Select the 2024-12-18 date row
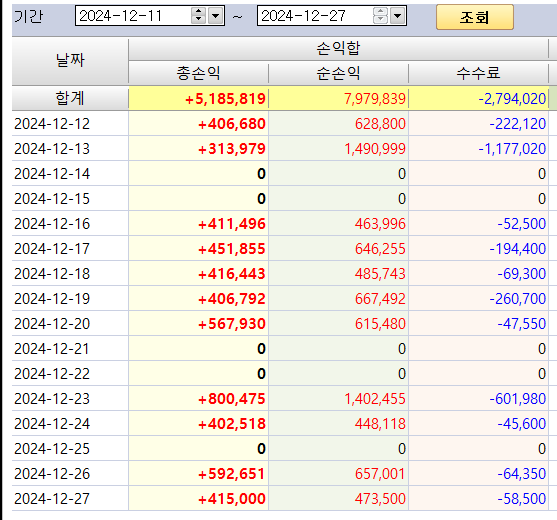Screen dimensions: 557x520 (x=52, y=274)
